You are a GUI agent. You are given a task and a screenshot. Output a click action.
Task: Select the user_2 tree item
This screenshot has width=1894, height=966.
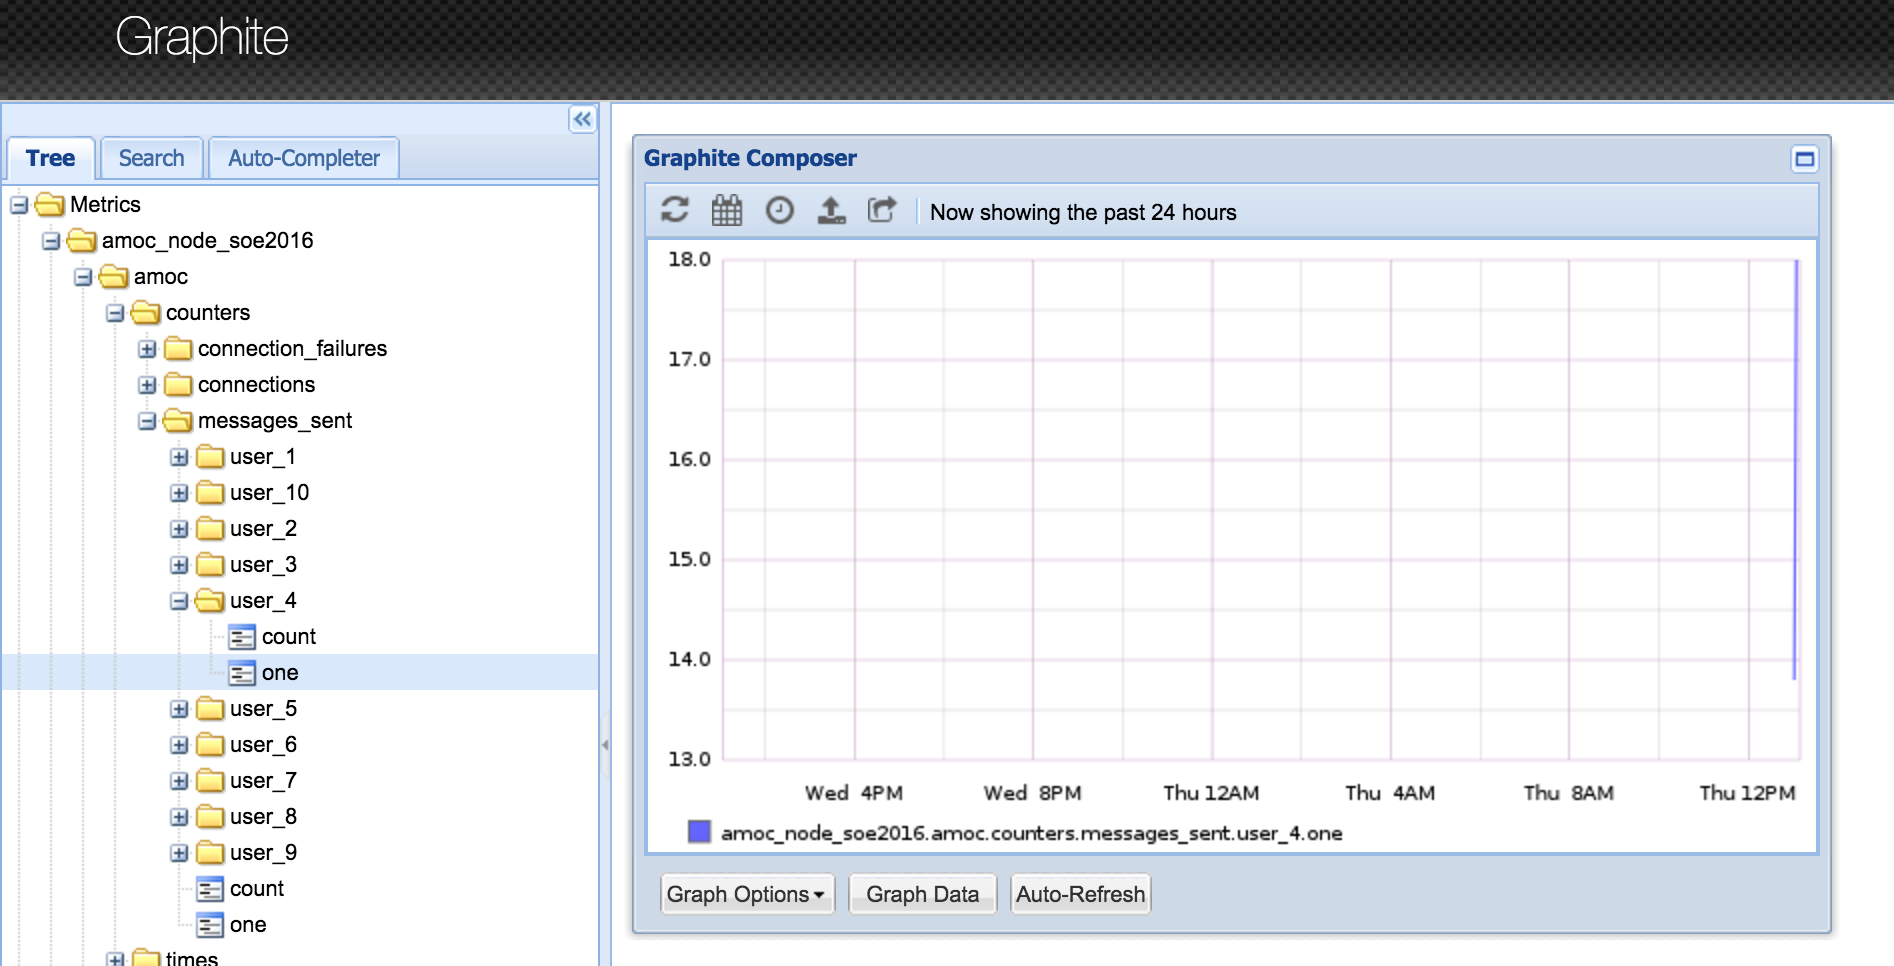click(263, 529)
